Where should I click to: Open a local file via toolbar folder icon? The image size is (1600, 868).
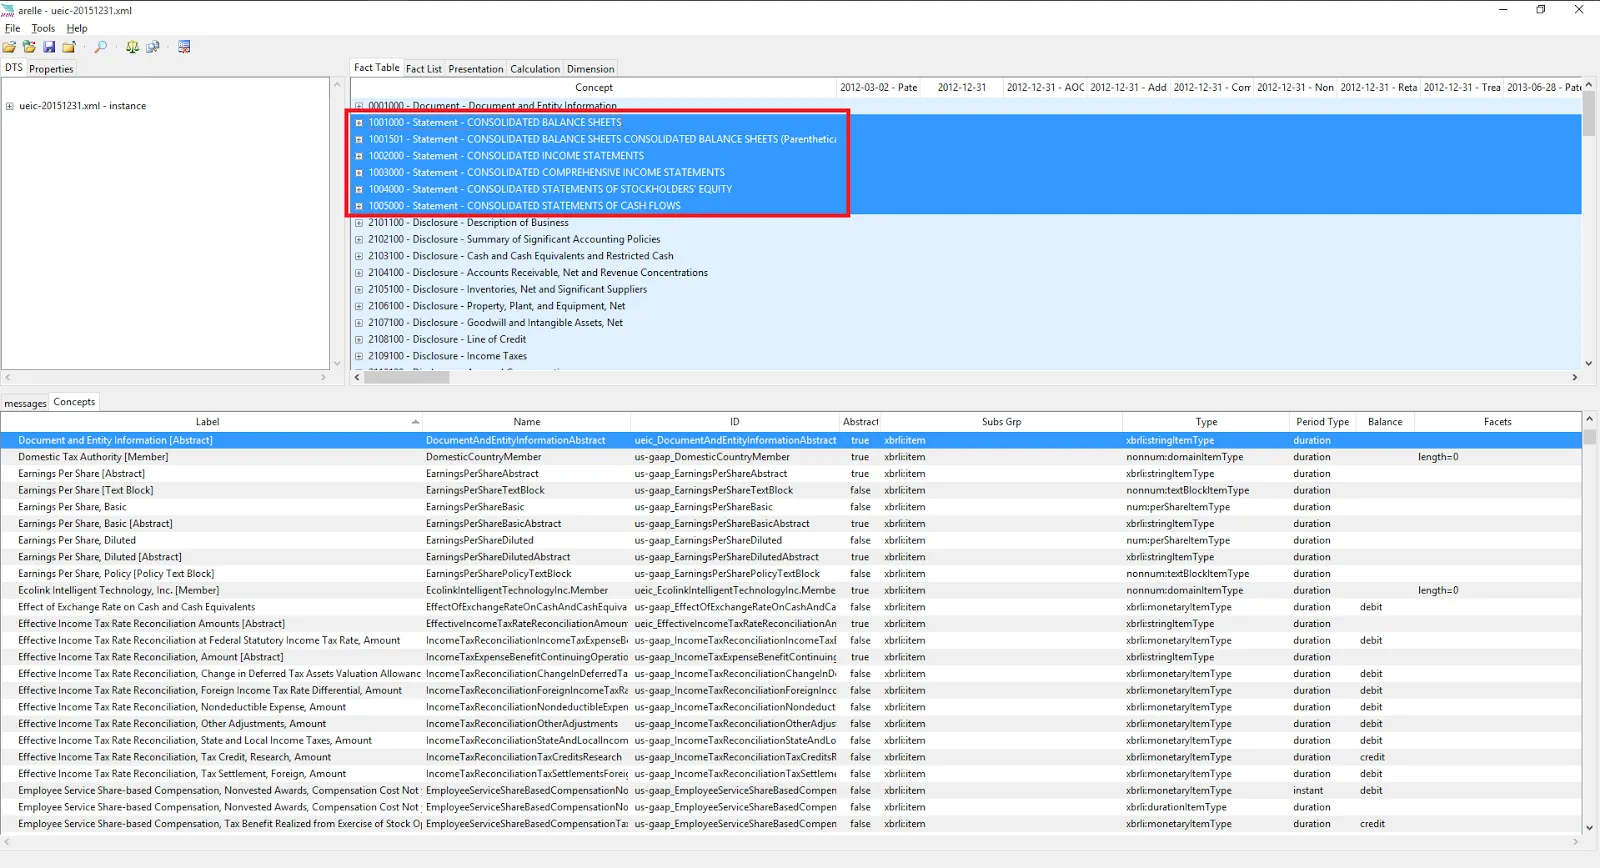[x=9, y=47]
